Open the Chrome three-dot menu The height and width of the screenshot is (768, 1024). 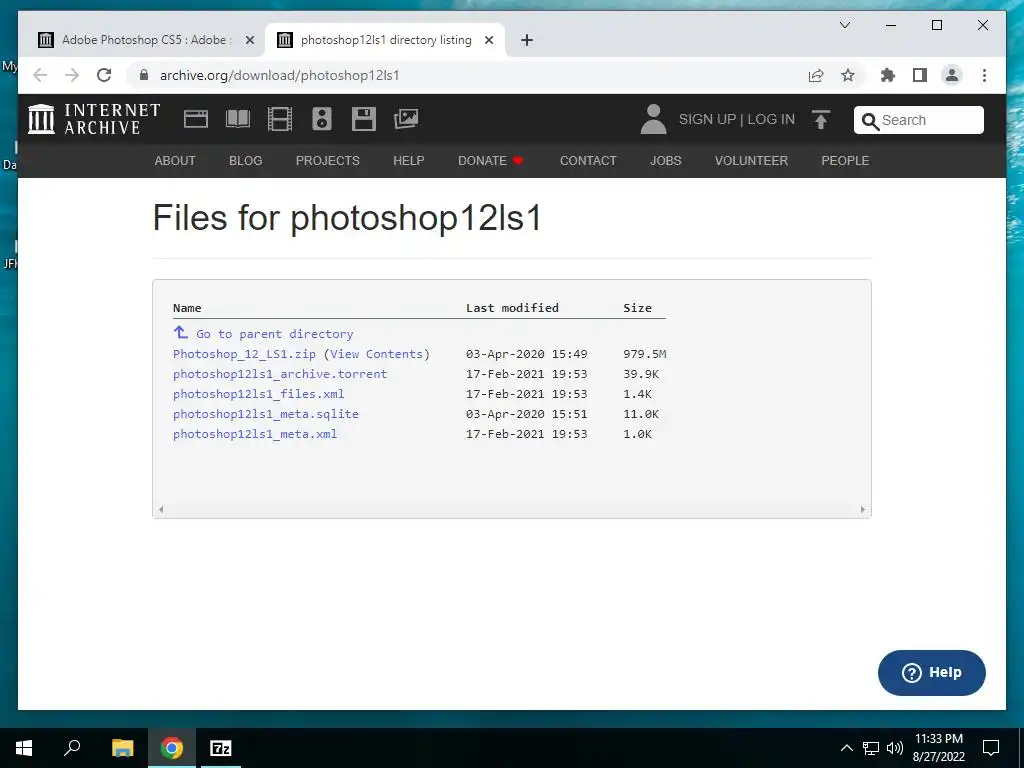click(984, 75)
